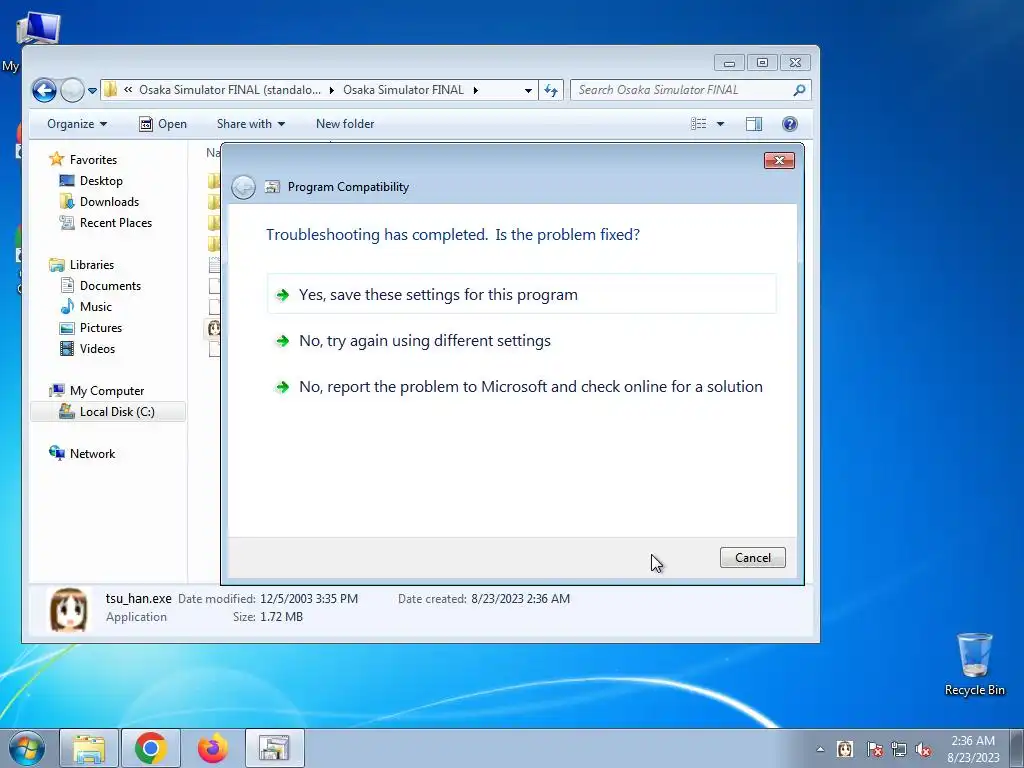Change your view icon in toolbar

click(x=698, y=124)
